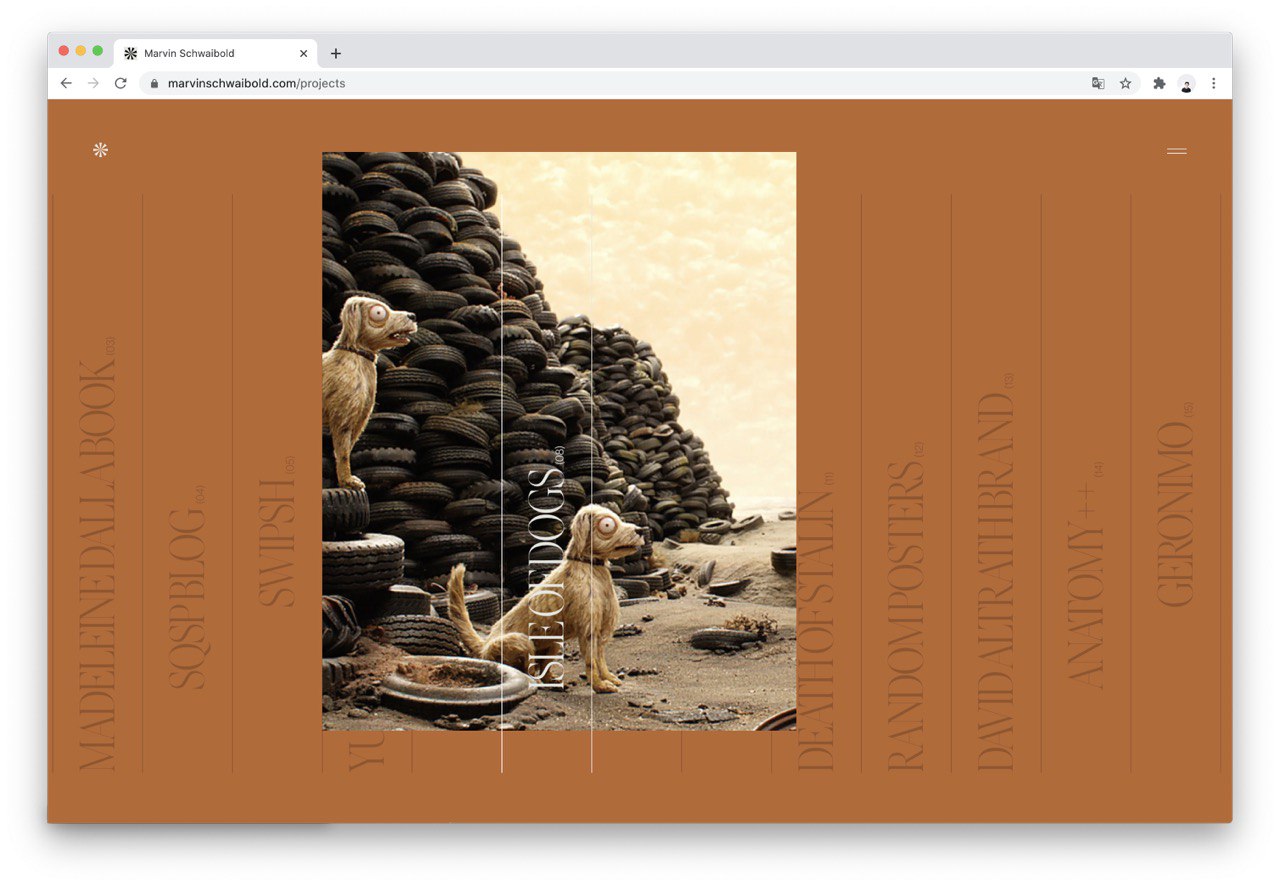The width and height of the screenshot is (1280, 886).
Task: Open a new browser tab
Action: pos(335,53)
